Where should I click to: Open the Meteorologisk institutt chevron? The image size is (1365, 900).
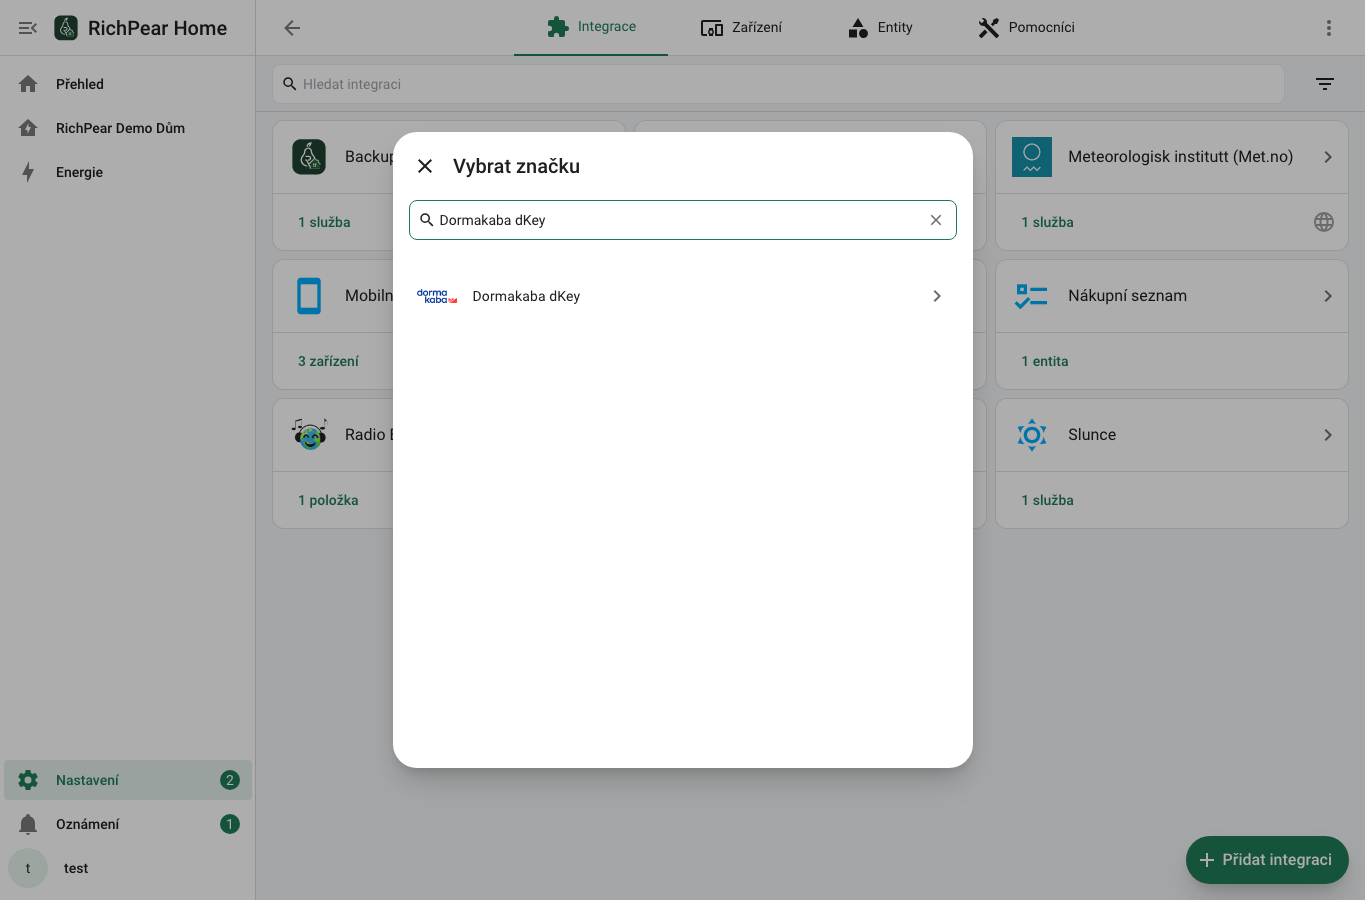[1328, 157]
